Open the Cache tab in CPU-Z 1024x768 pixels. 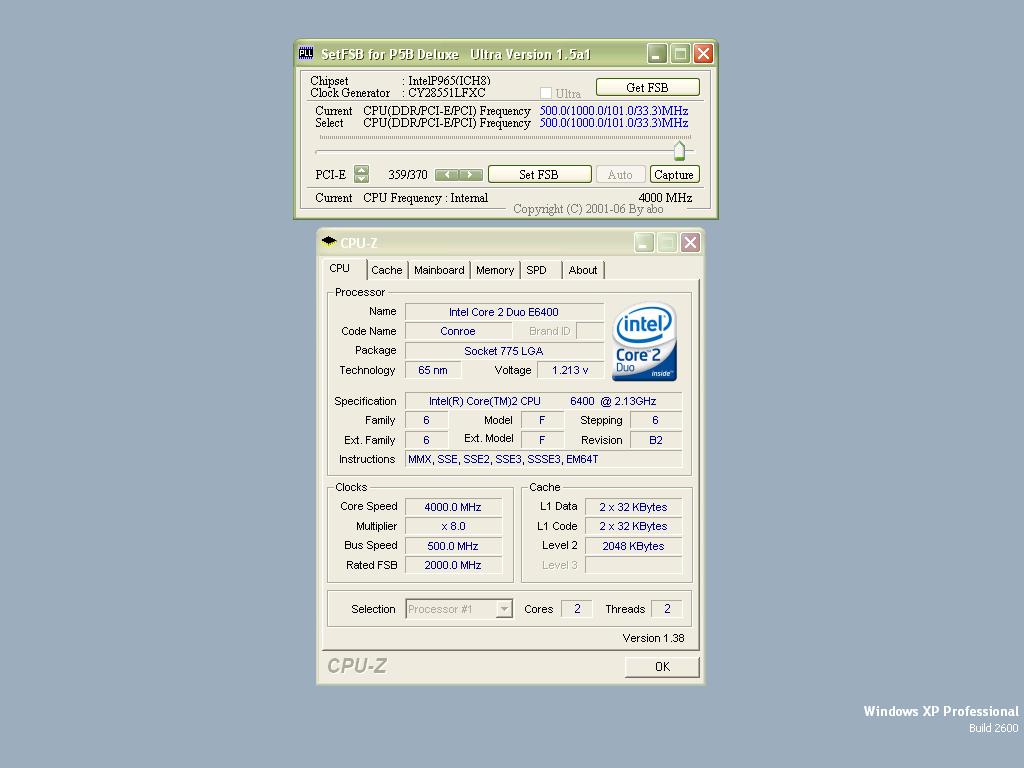(387, 270)
